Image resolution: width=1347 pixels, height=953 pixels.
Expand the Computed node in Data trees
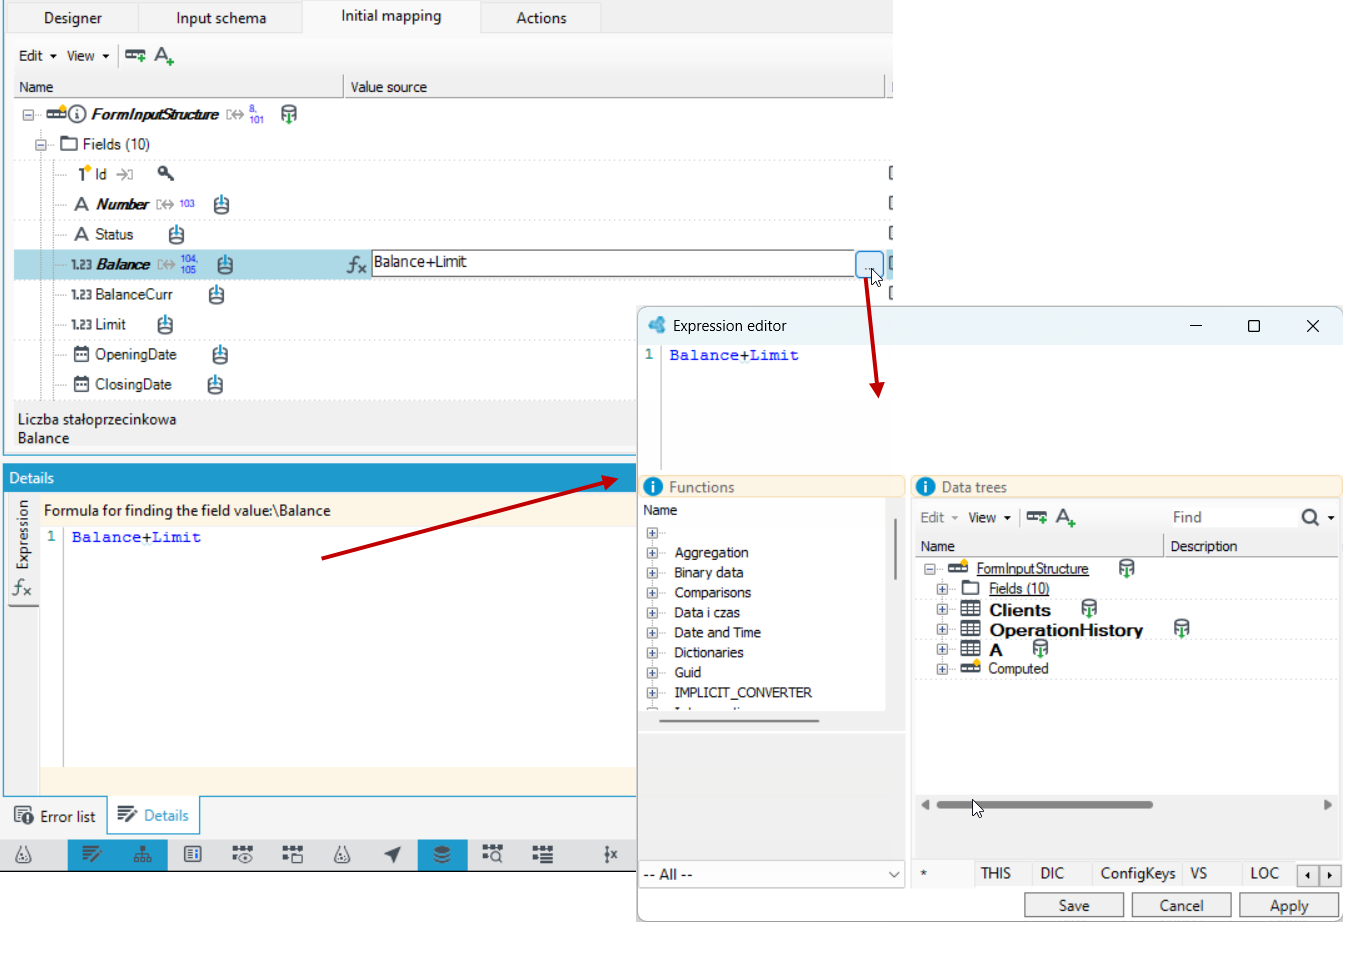point(942,669)
